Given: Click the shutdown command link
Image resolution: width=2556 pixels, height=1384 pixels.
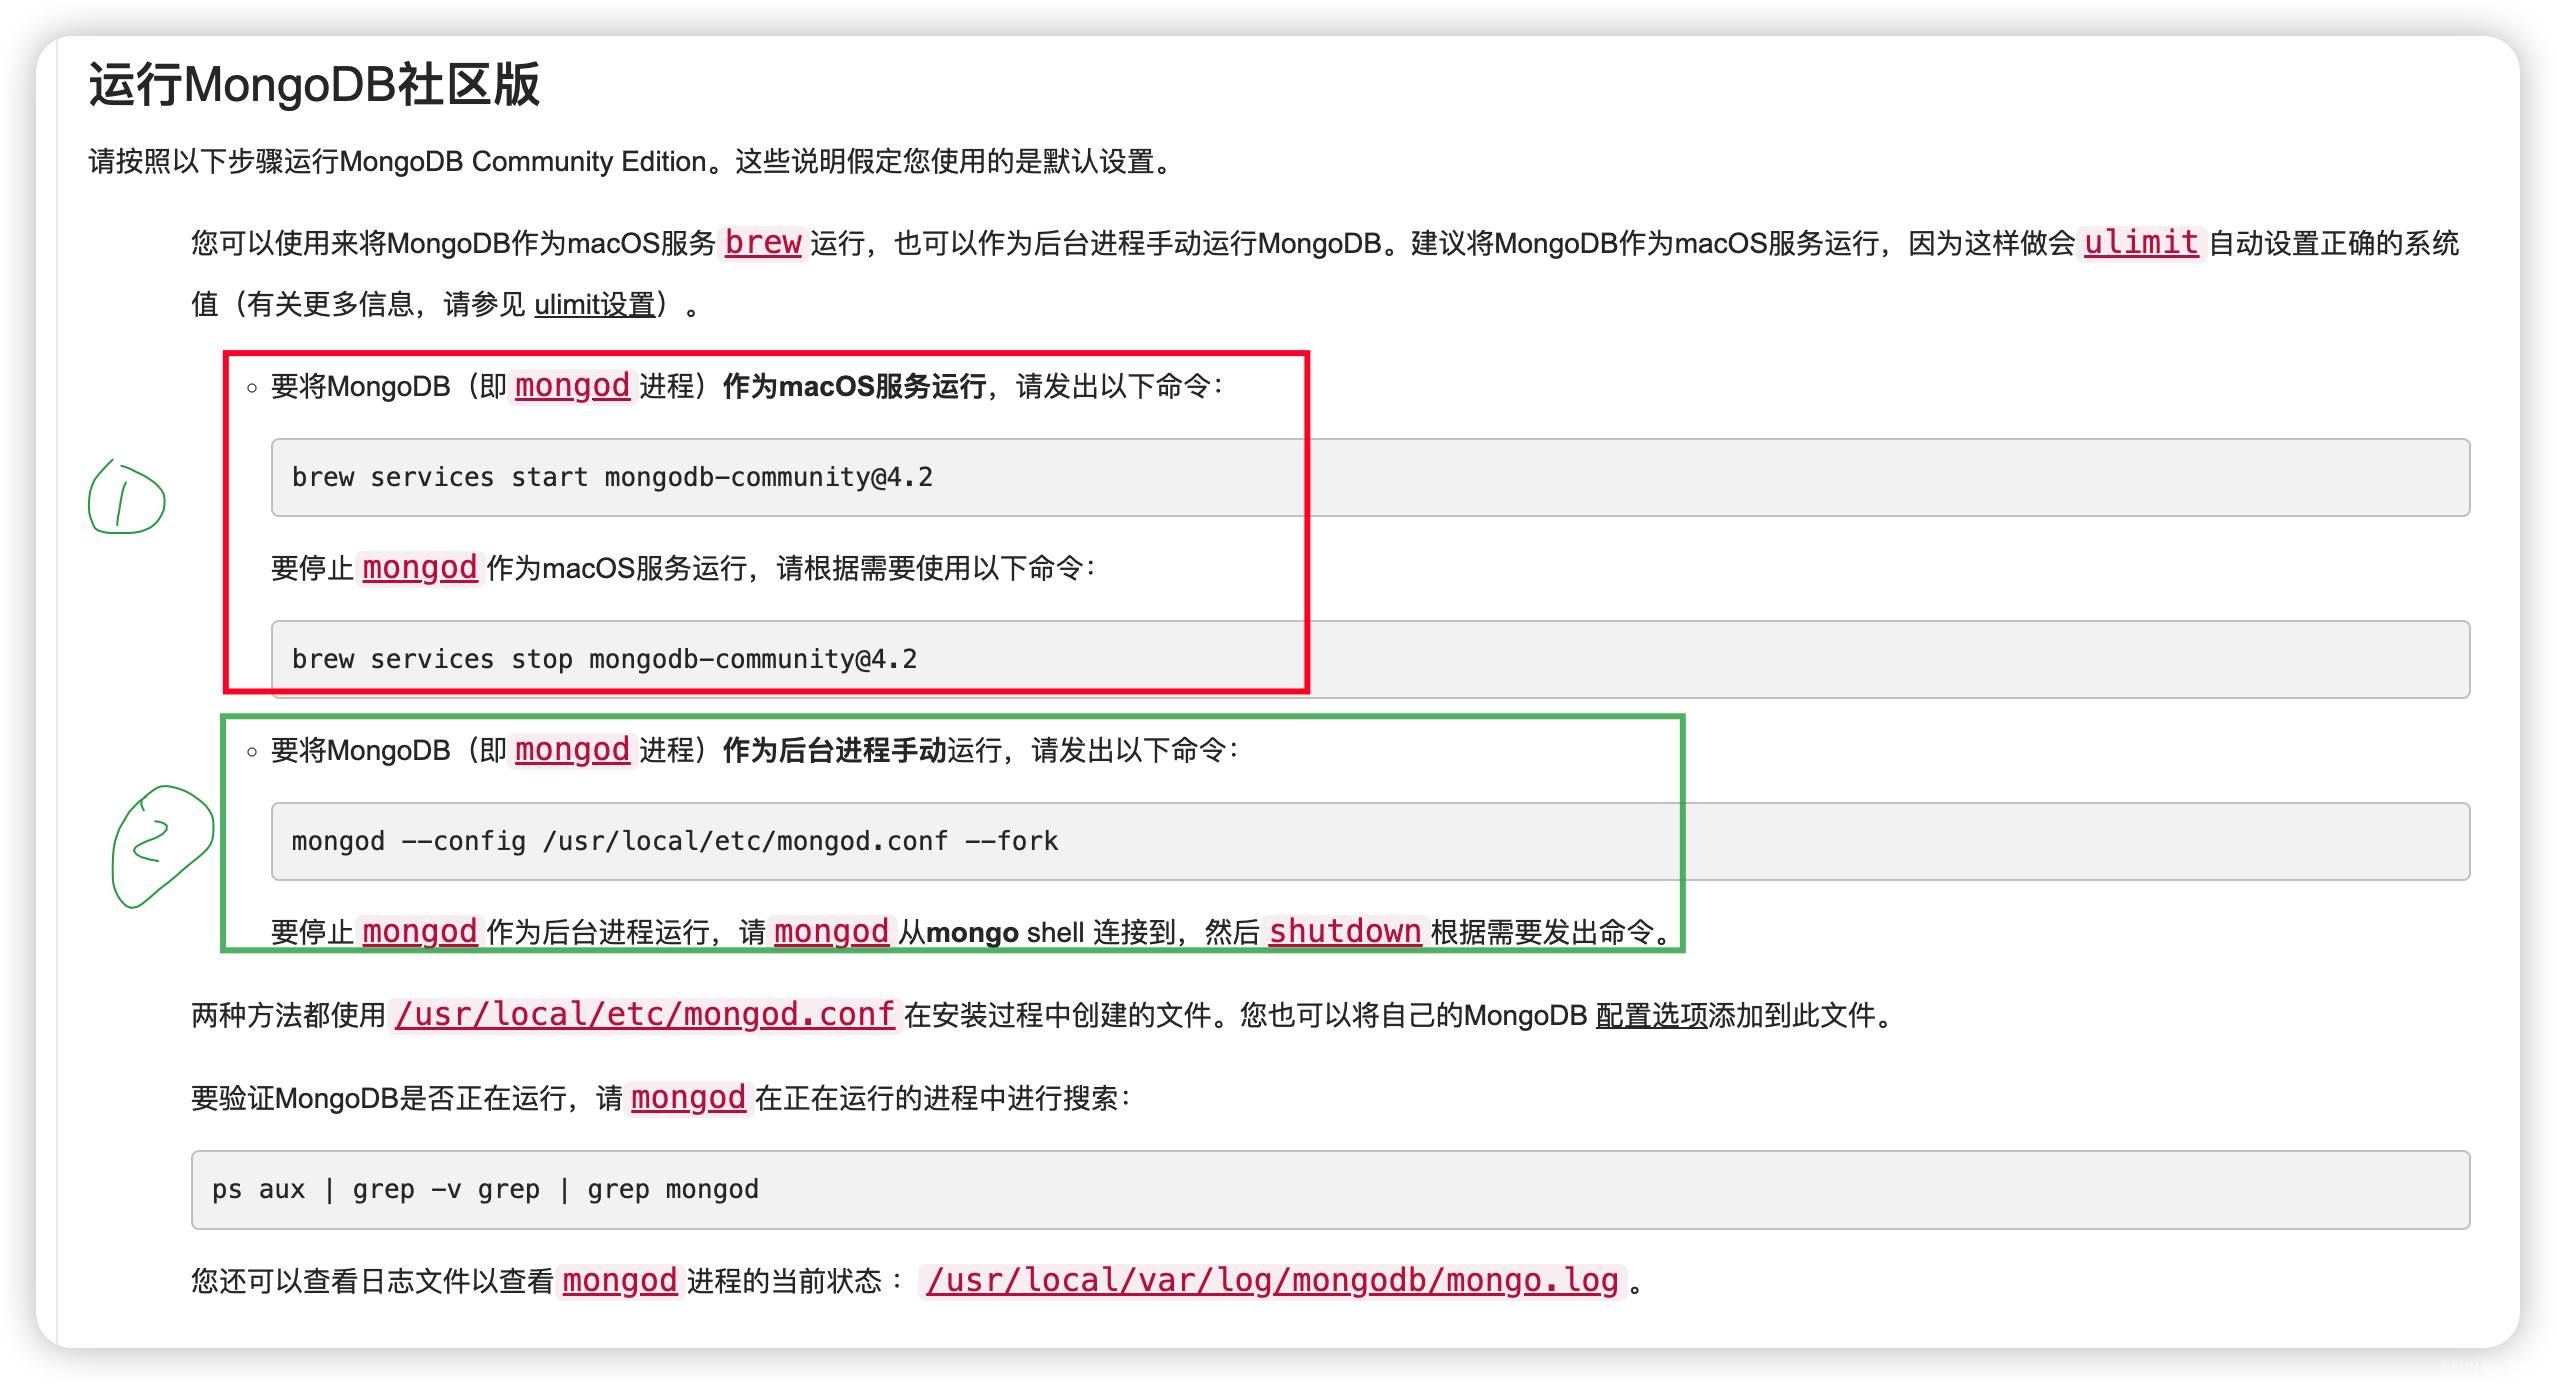Looking at the screenshot, I should coord(1344,932).
